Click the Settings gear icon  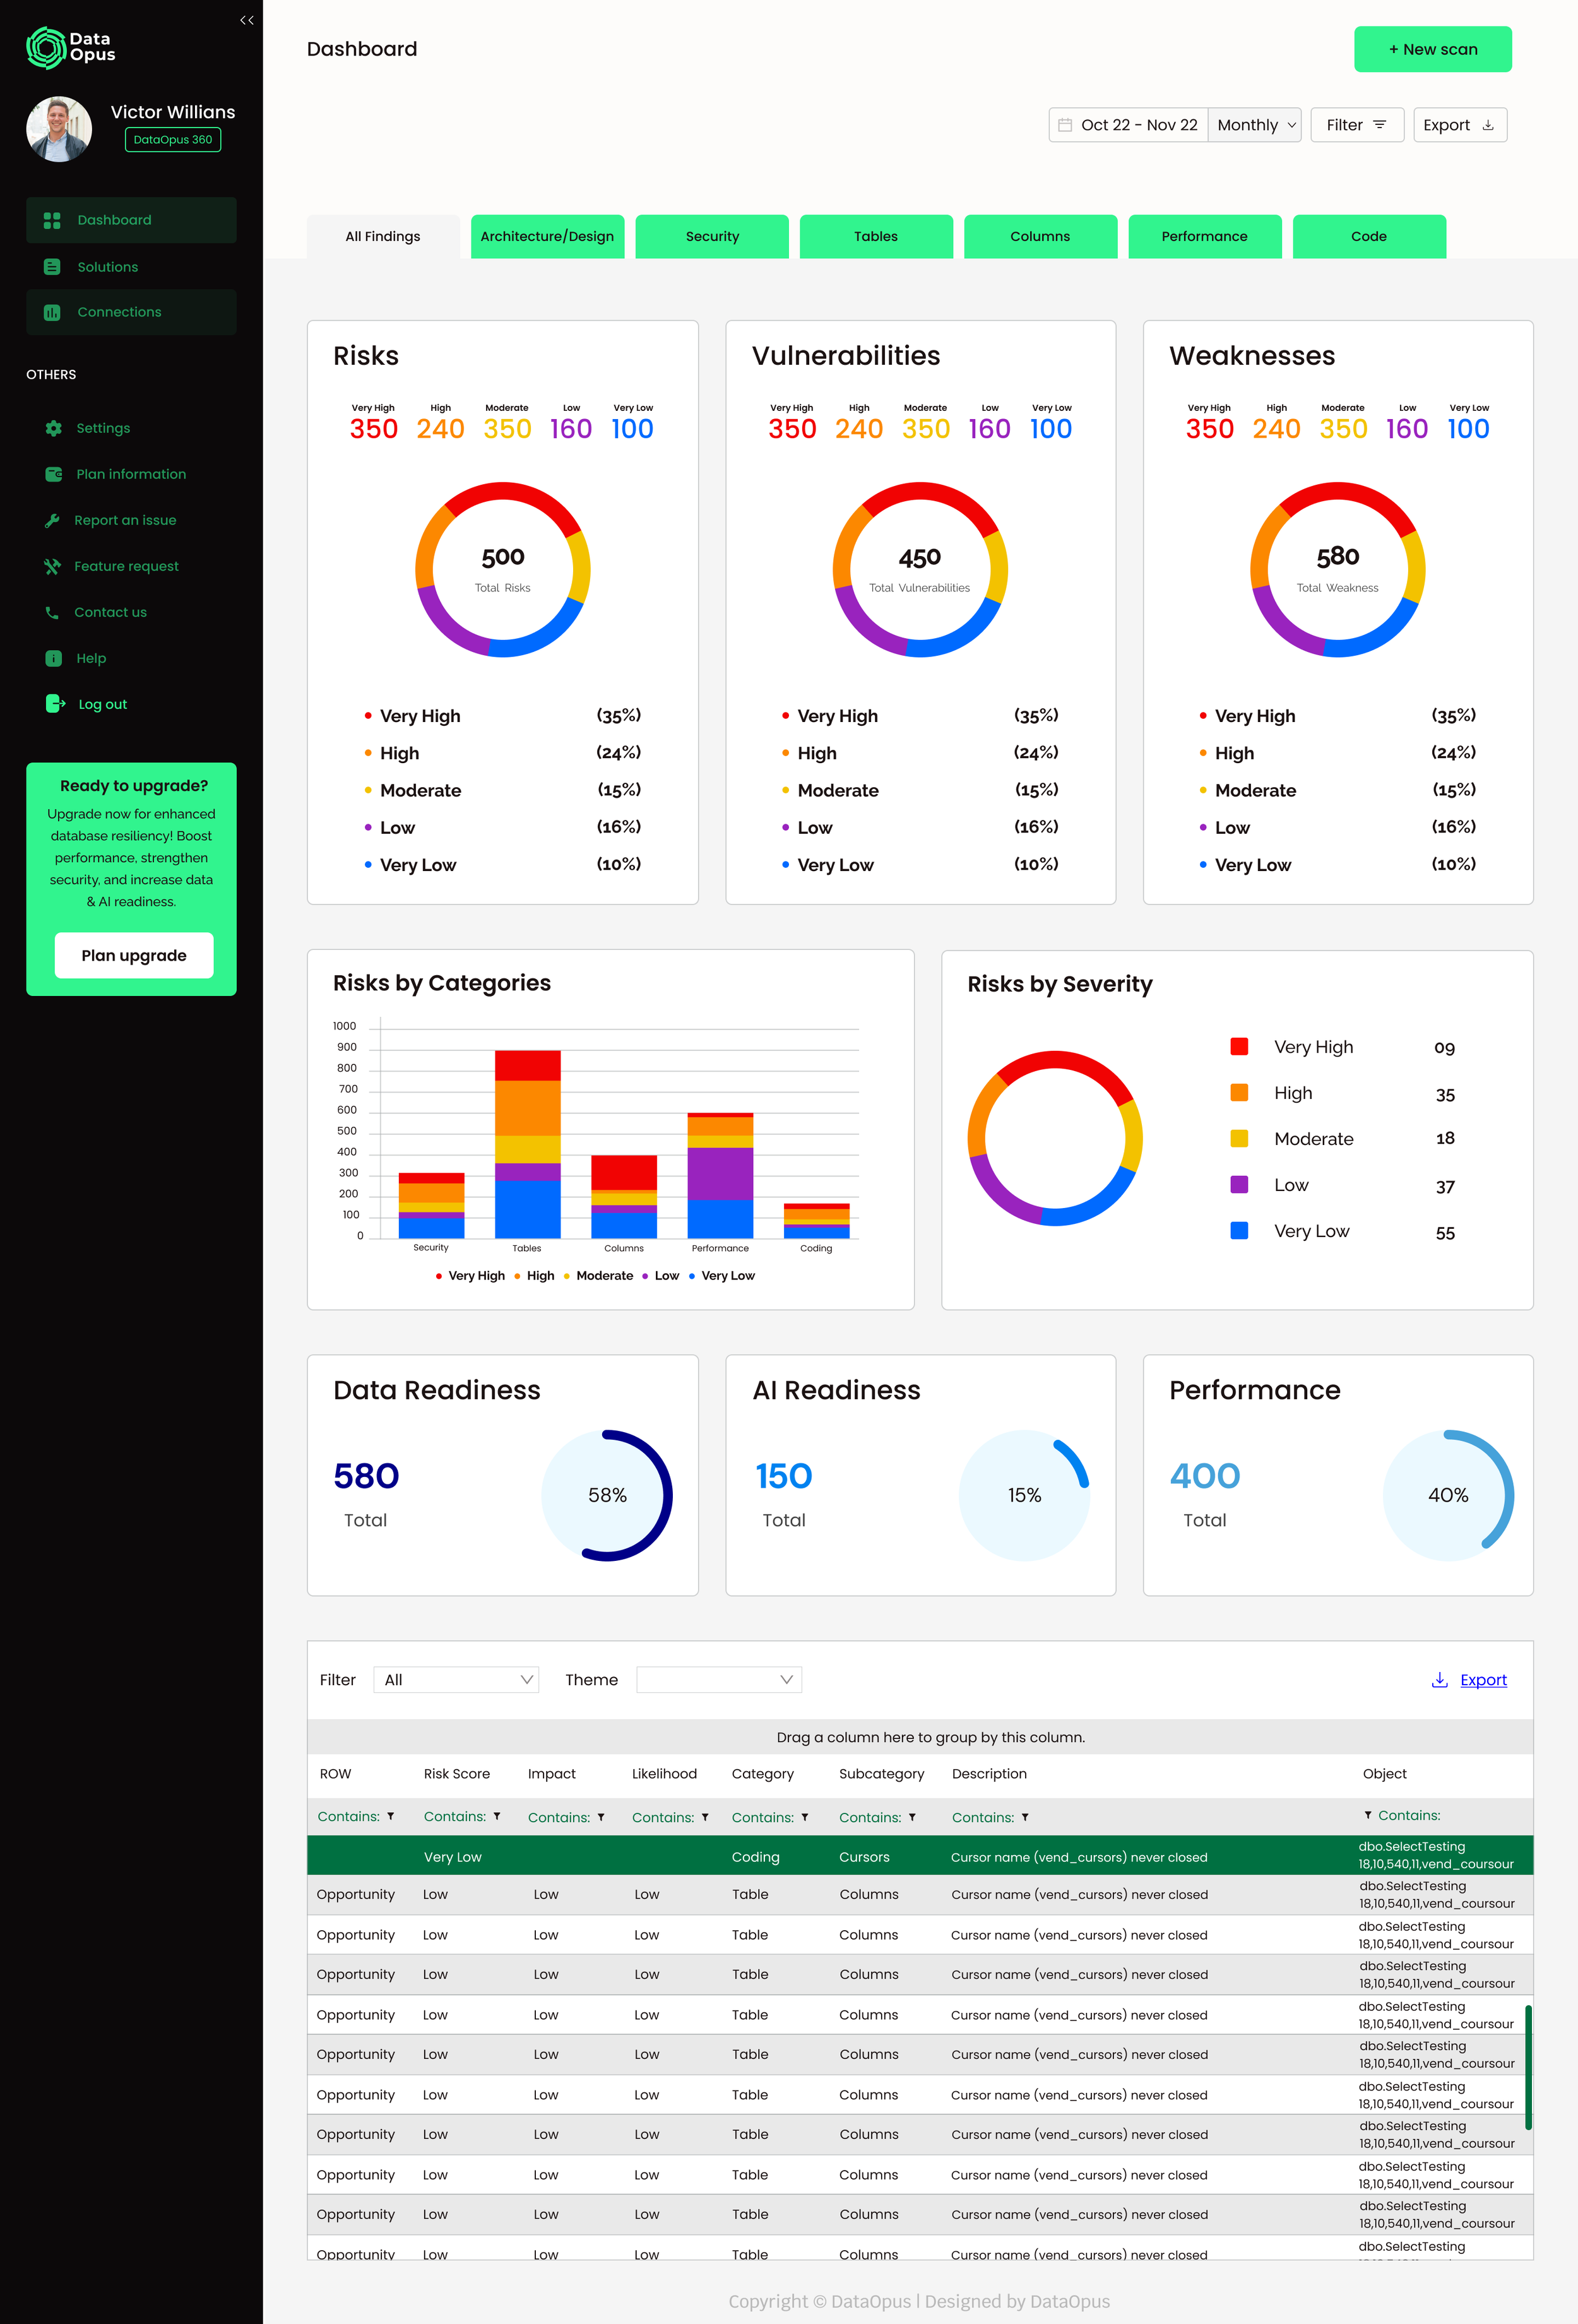[53, 428]
